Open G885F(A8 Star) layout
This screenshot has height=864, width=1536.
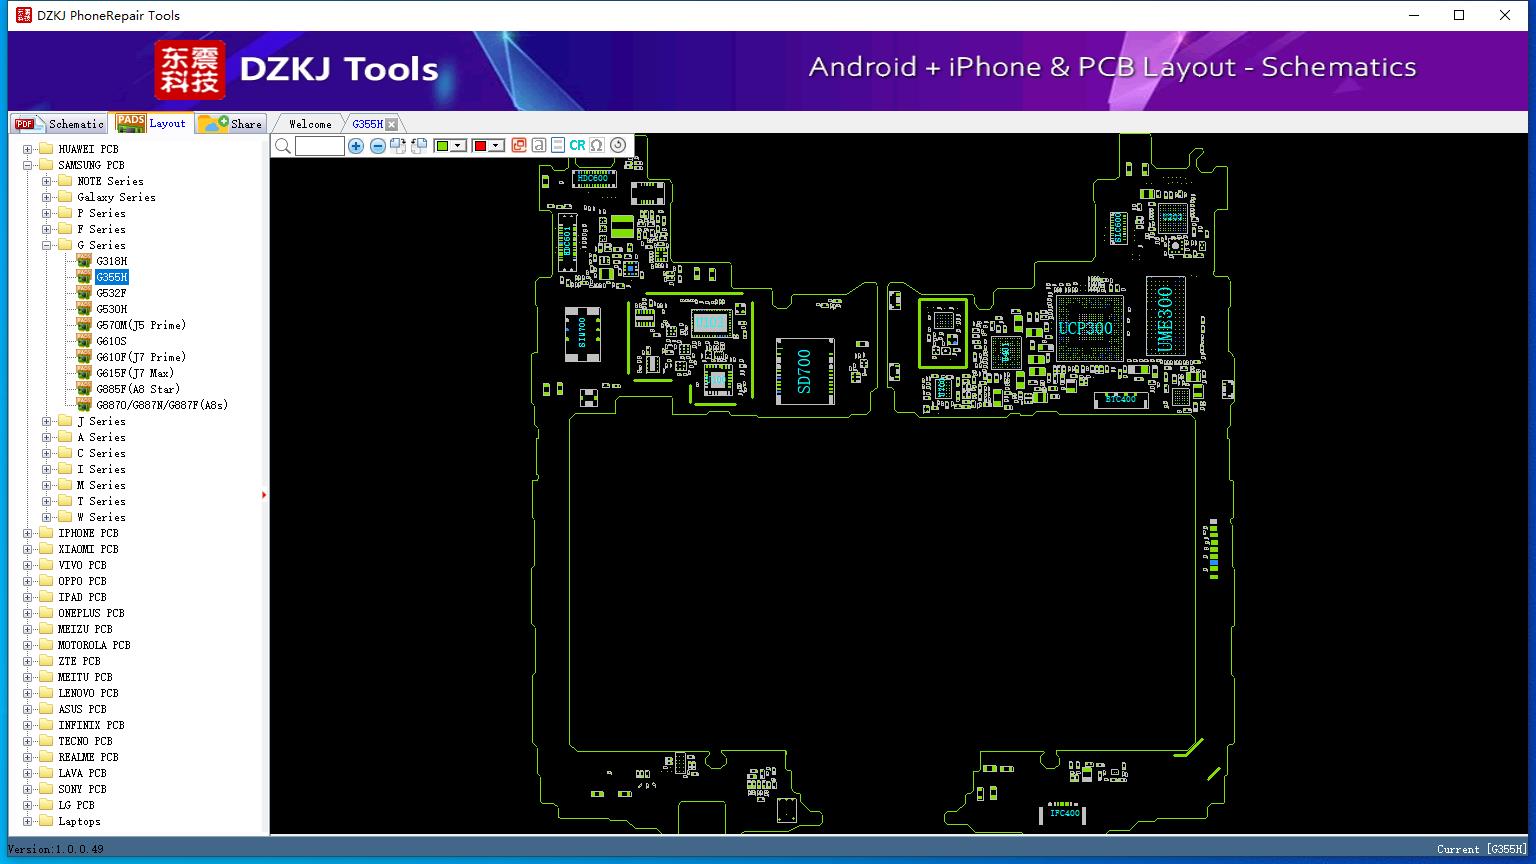pos(138,389)
